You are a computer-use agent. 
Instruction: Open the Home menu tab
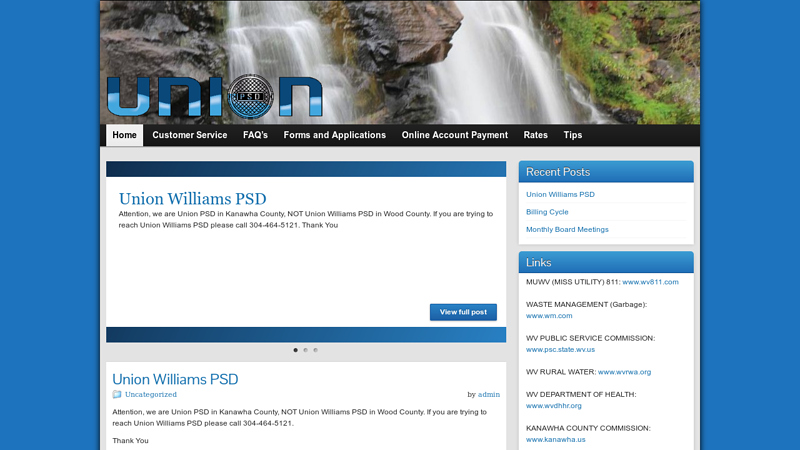click(125, 135)
